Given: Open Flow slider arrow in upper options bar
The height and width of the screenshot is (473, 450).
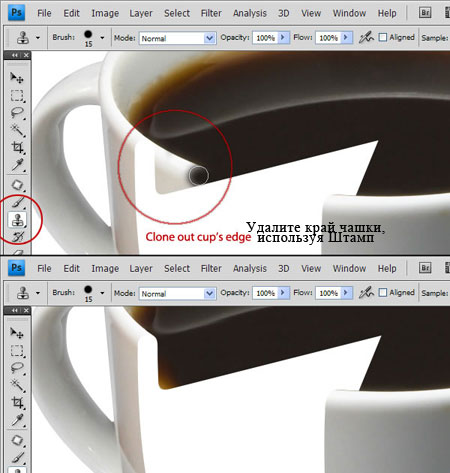Looking at the screenshot, I should pos(346,37).
